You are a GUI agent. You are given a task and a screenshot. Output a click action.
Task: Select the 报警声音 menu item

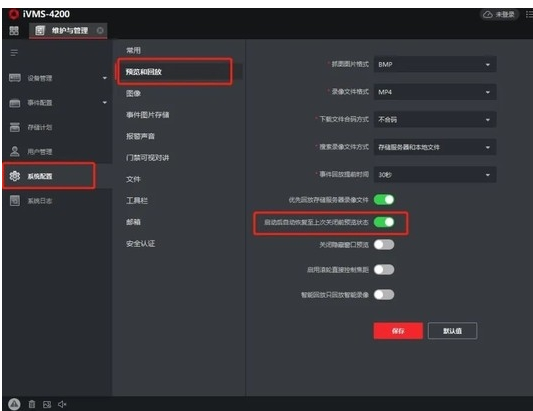140,136
